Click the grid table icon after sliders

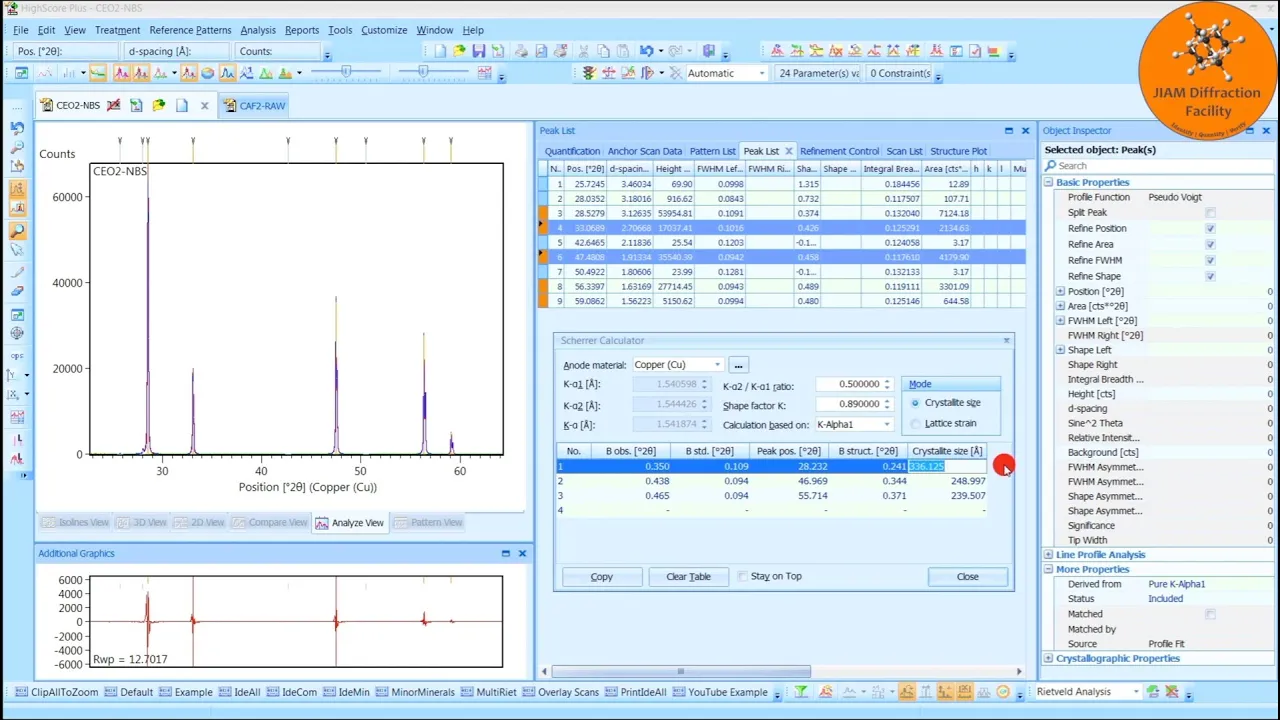point(485,73)
